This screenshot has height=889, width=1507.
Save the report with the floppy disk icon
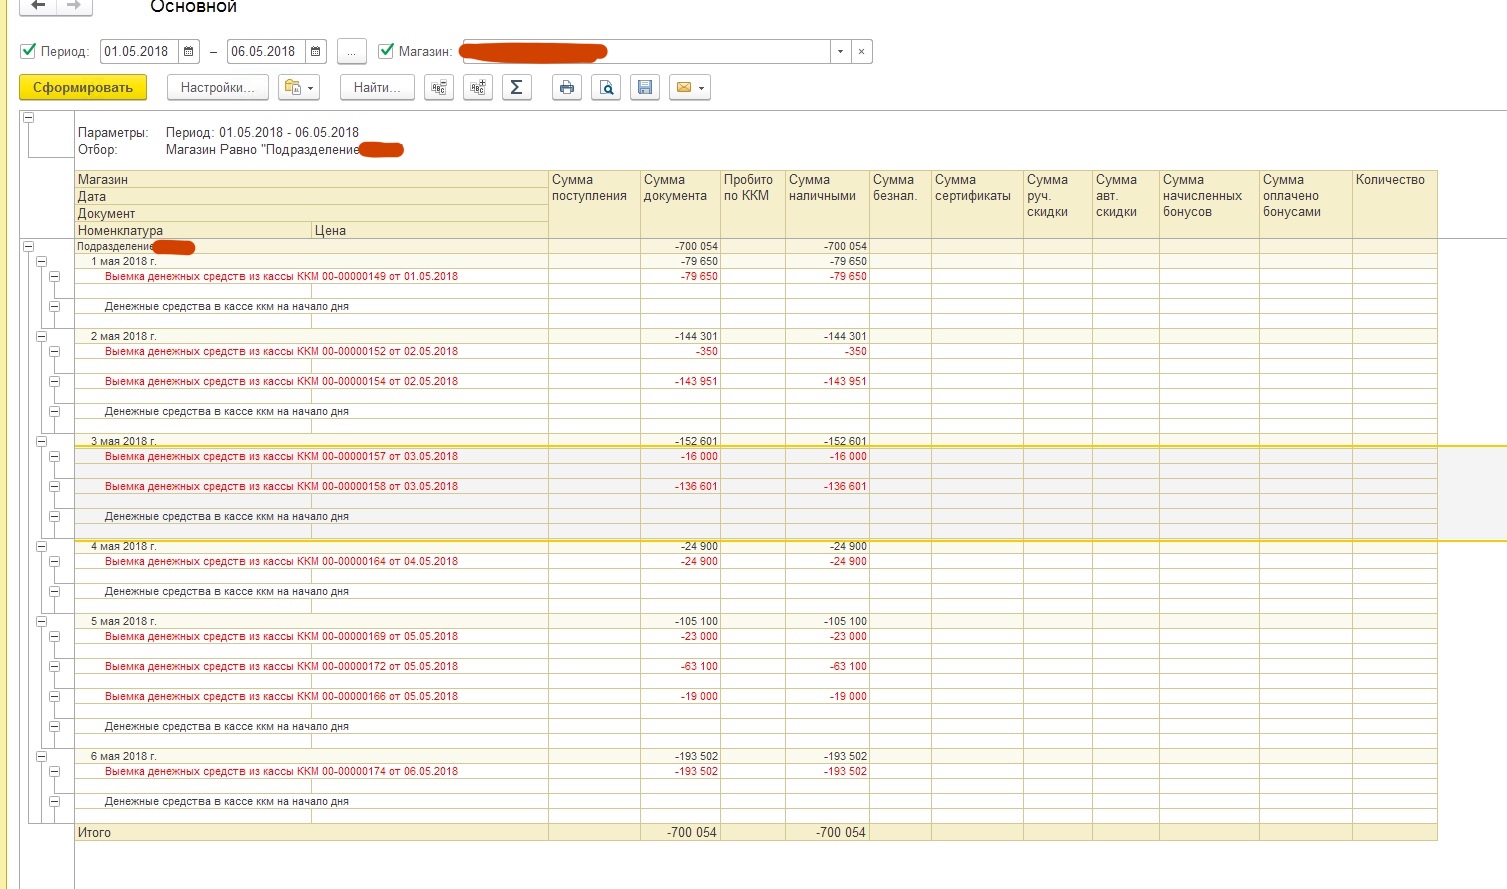645,88
